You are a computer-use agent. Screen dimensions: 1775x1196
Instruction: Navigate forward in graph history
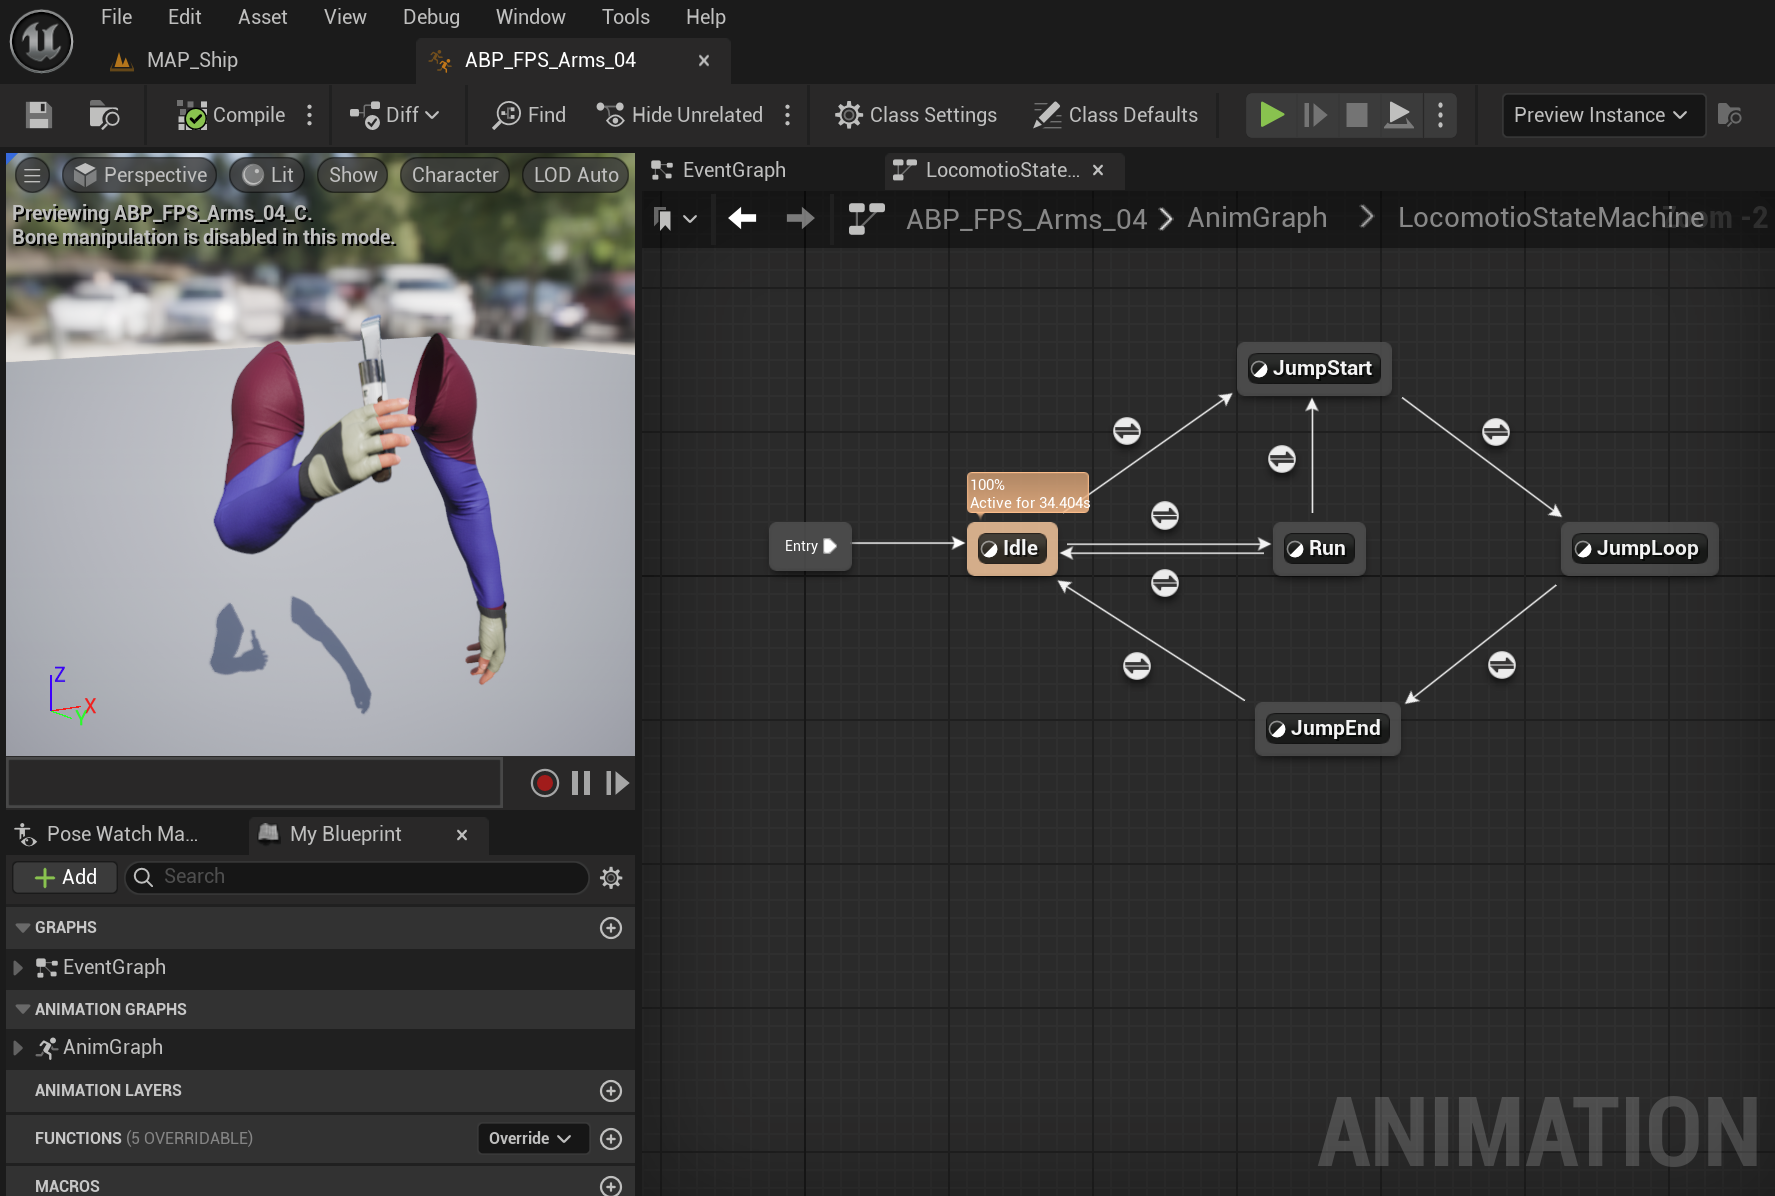[x=800, y=218]
